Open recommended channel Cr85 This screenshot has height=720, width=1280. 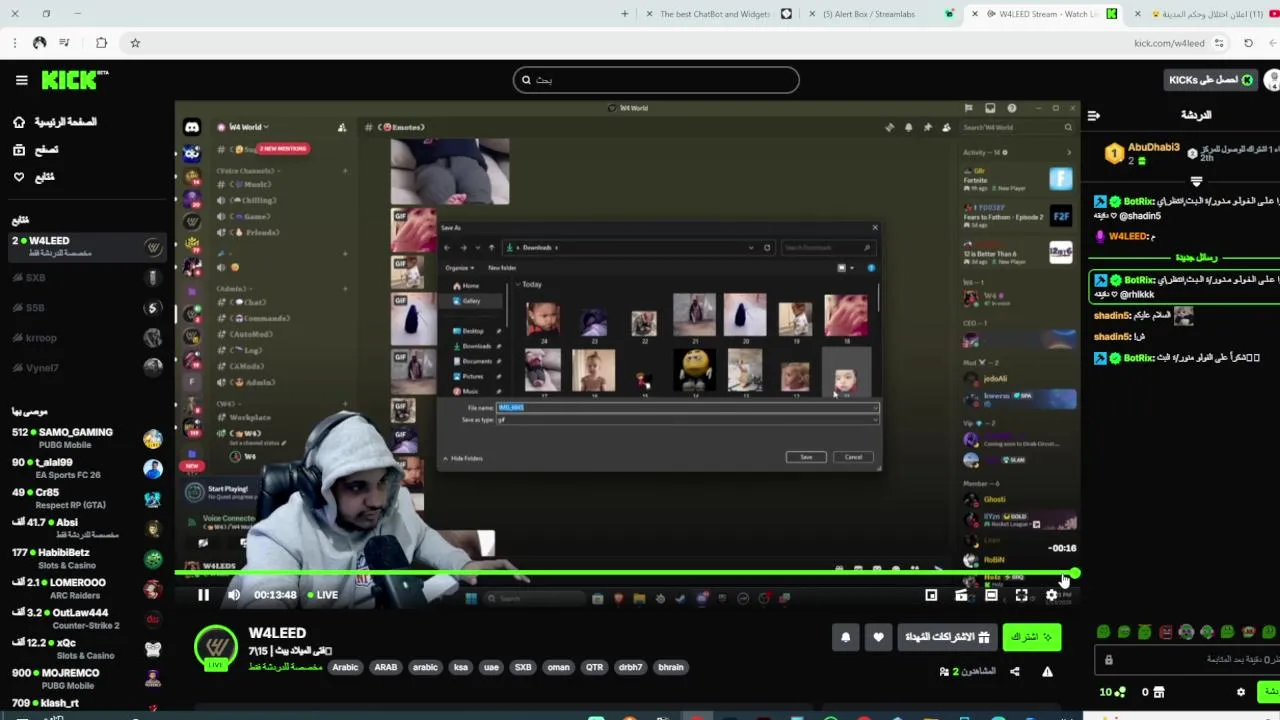click(x=87, y=498)
